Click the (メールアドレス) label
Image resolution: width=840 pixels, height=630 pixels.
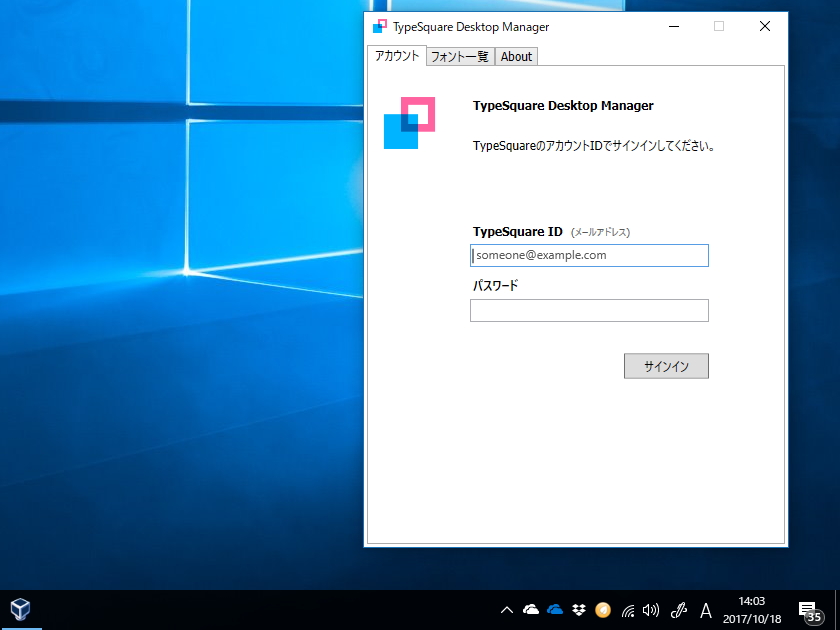(601, 232)
